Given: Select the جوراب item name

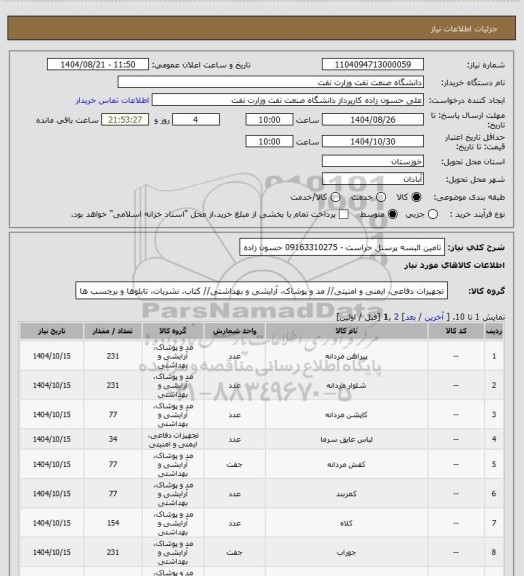Looking at the screenshot, I should pyautogui.click(x=346, y=552).
